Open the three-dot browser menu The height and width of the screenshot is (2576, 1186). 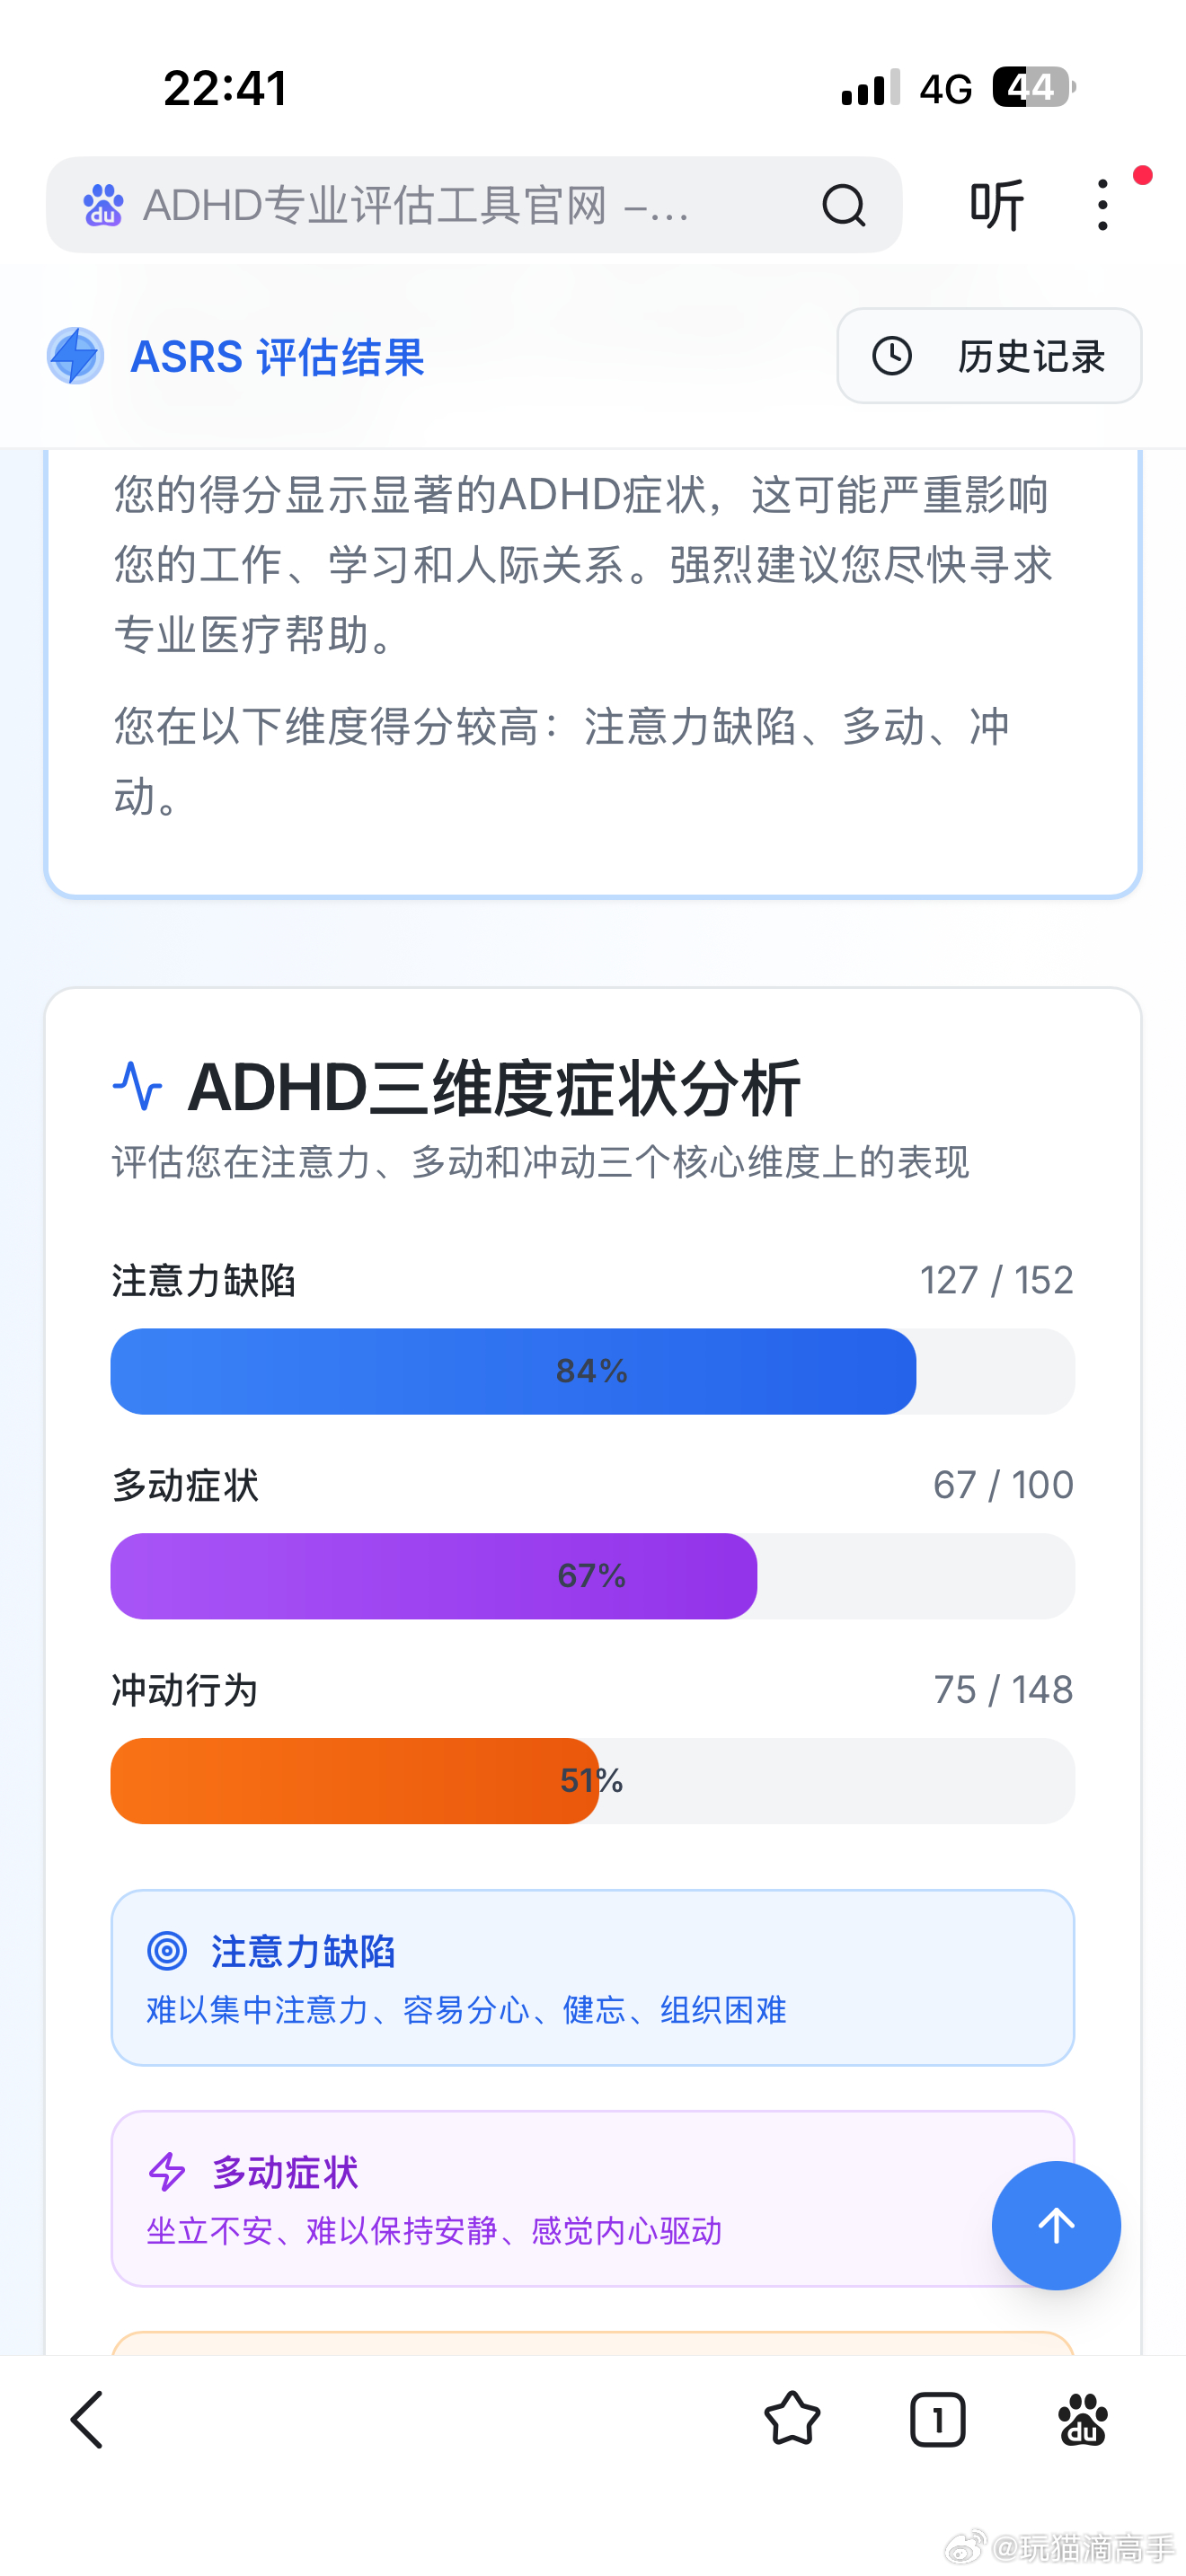point(1102,205)
